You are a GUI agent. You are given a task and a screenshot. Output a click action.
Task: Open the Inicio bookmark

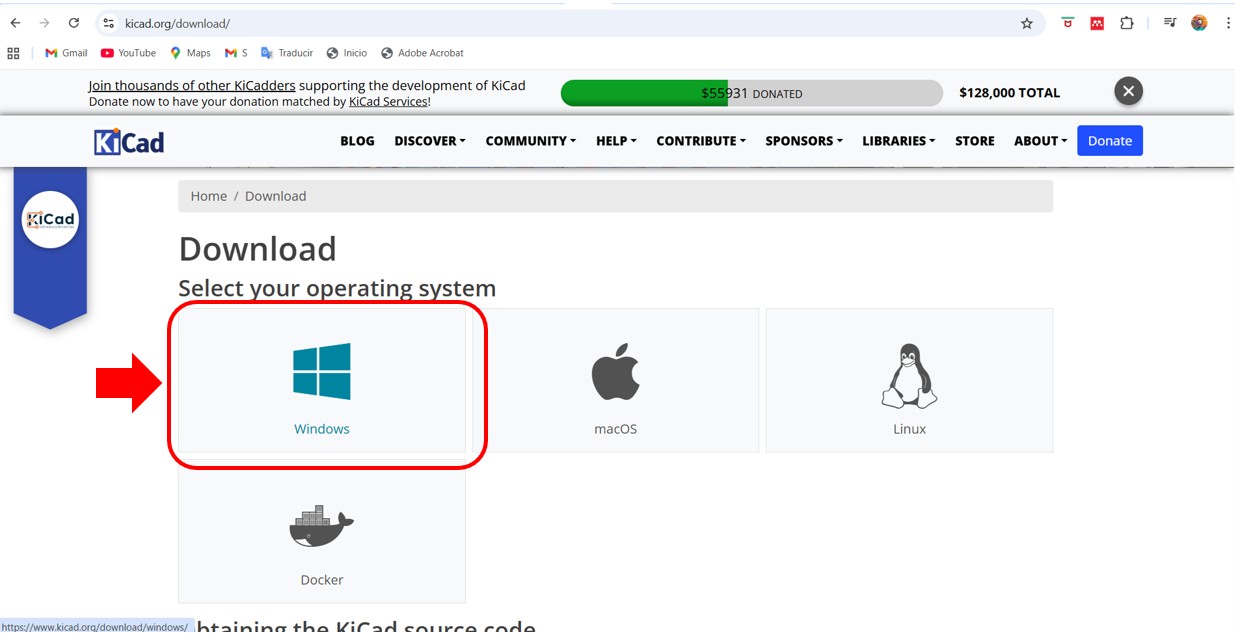(x=347, y=53)
